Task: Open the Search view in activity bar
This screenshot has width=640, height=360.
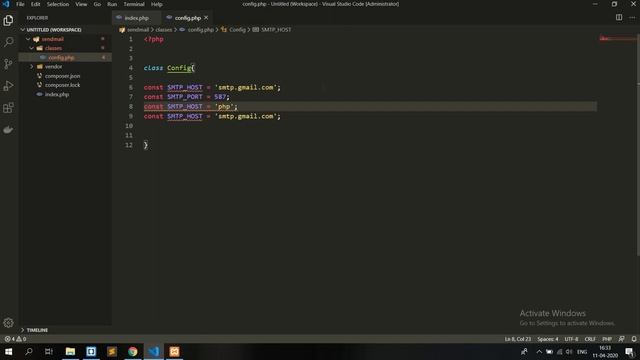Action: click(x=8, y=42)
